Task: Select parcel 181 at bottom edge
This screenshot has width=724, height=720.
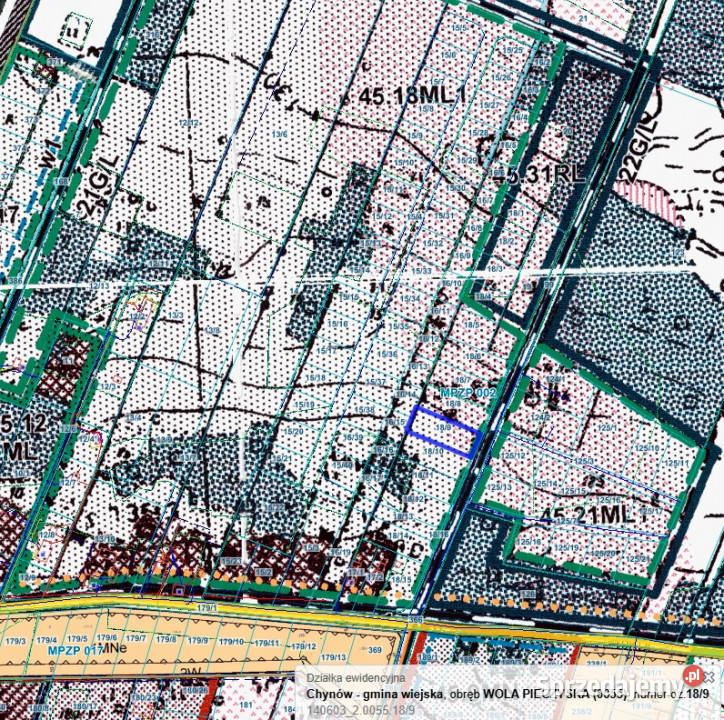Action: tap(246, 705)
